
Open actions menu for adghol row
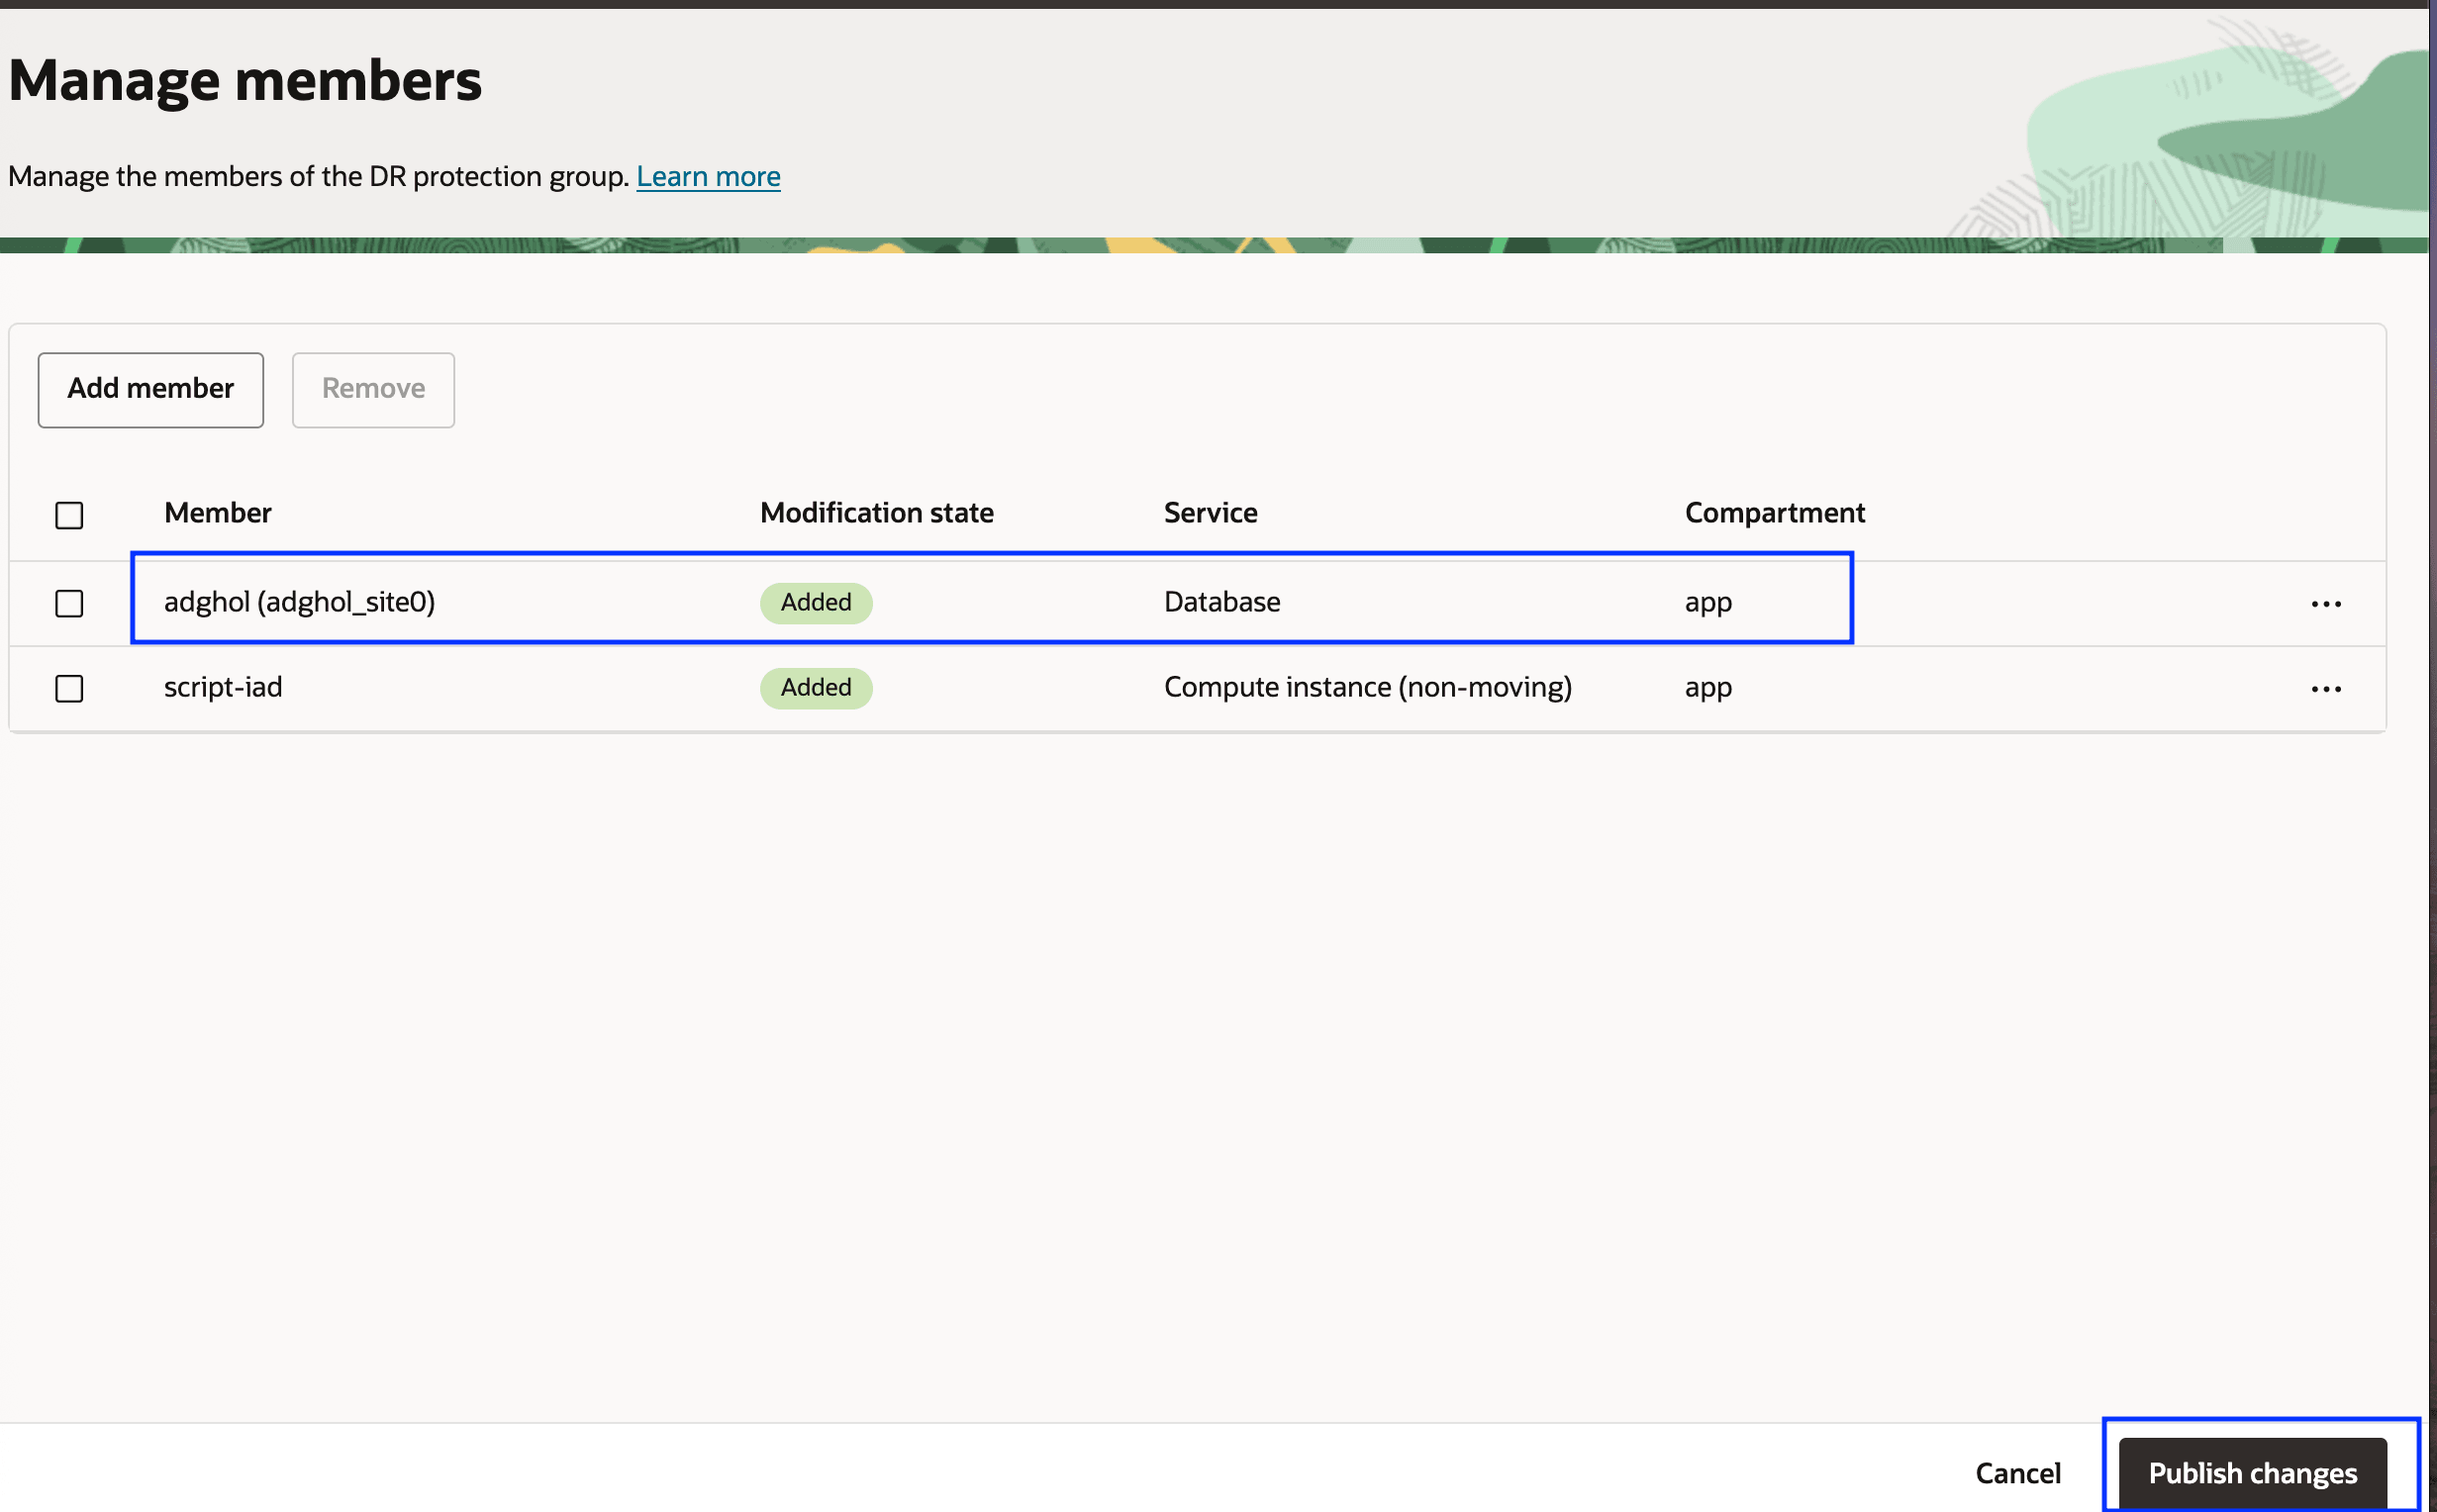(2325, 604)
